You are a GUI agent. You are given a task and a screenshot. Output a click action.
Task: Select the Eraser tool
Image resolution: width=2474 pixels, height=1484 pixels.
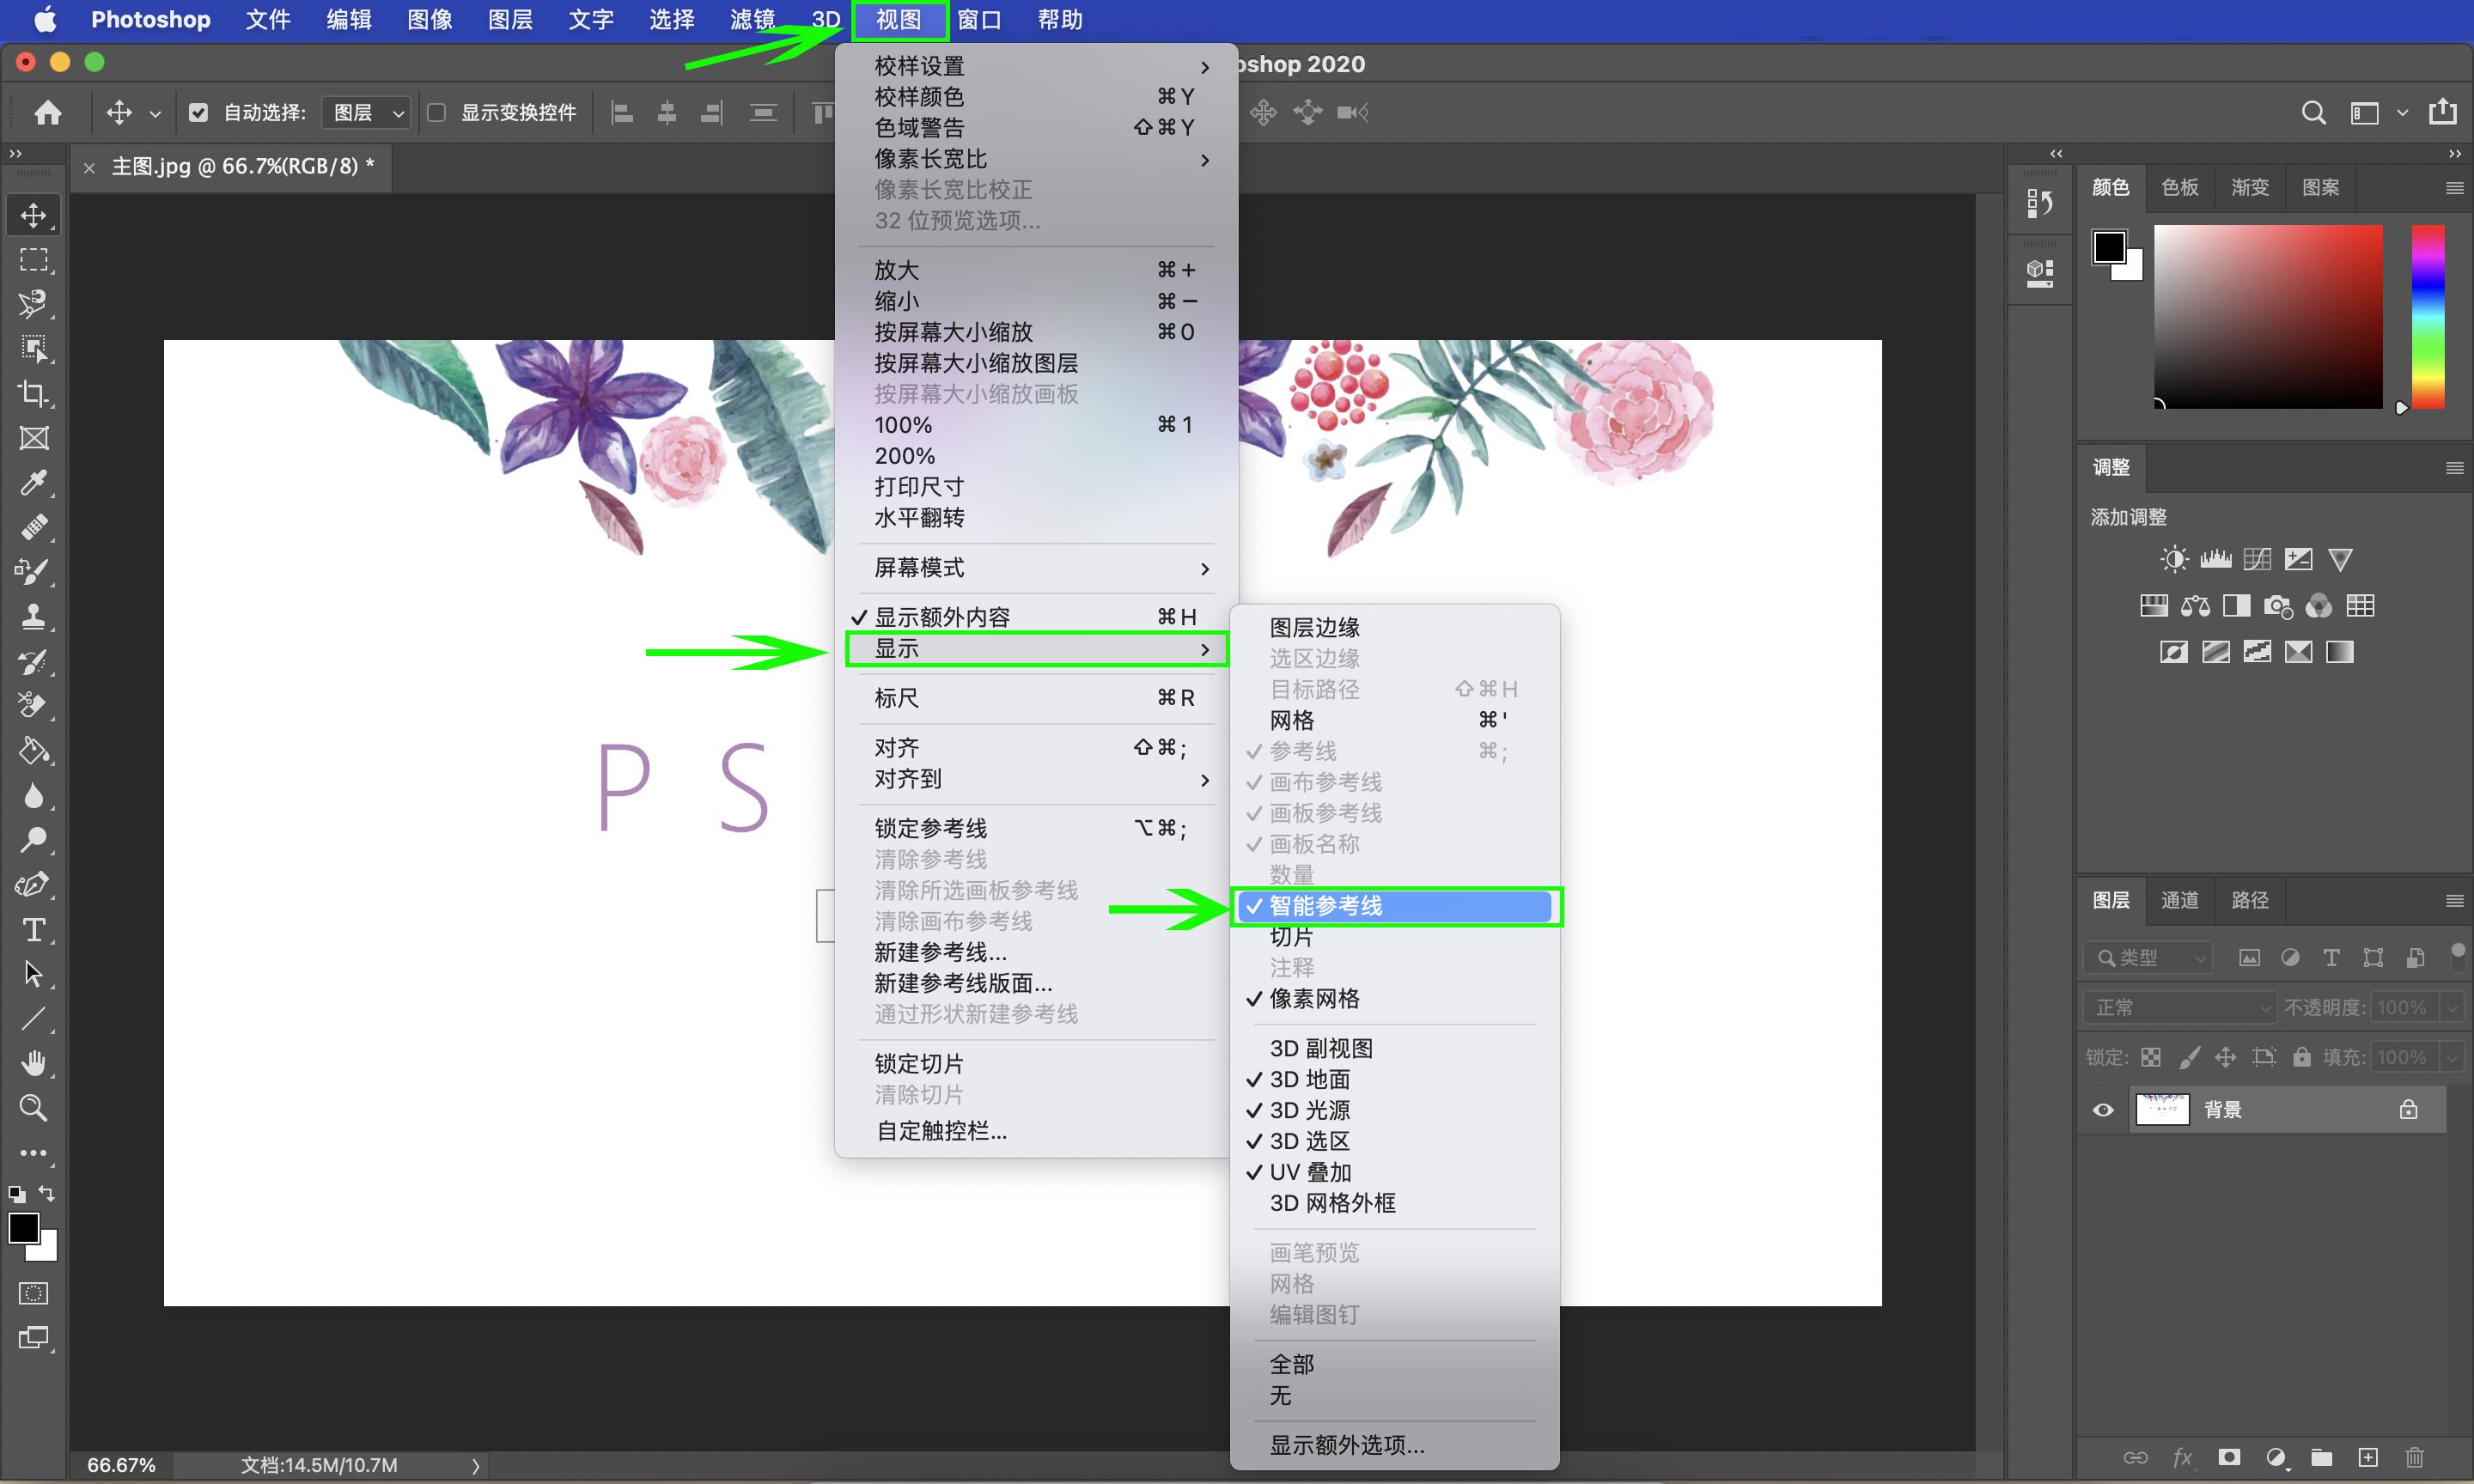(x=34, y=705)
